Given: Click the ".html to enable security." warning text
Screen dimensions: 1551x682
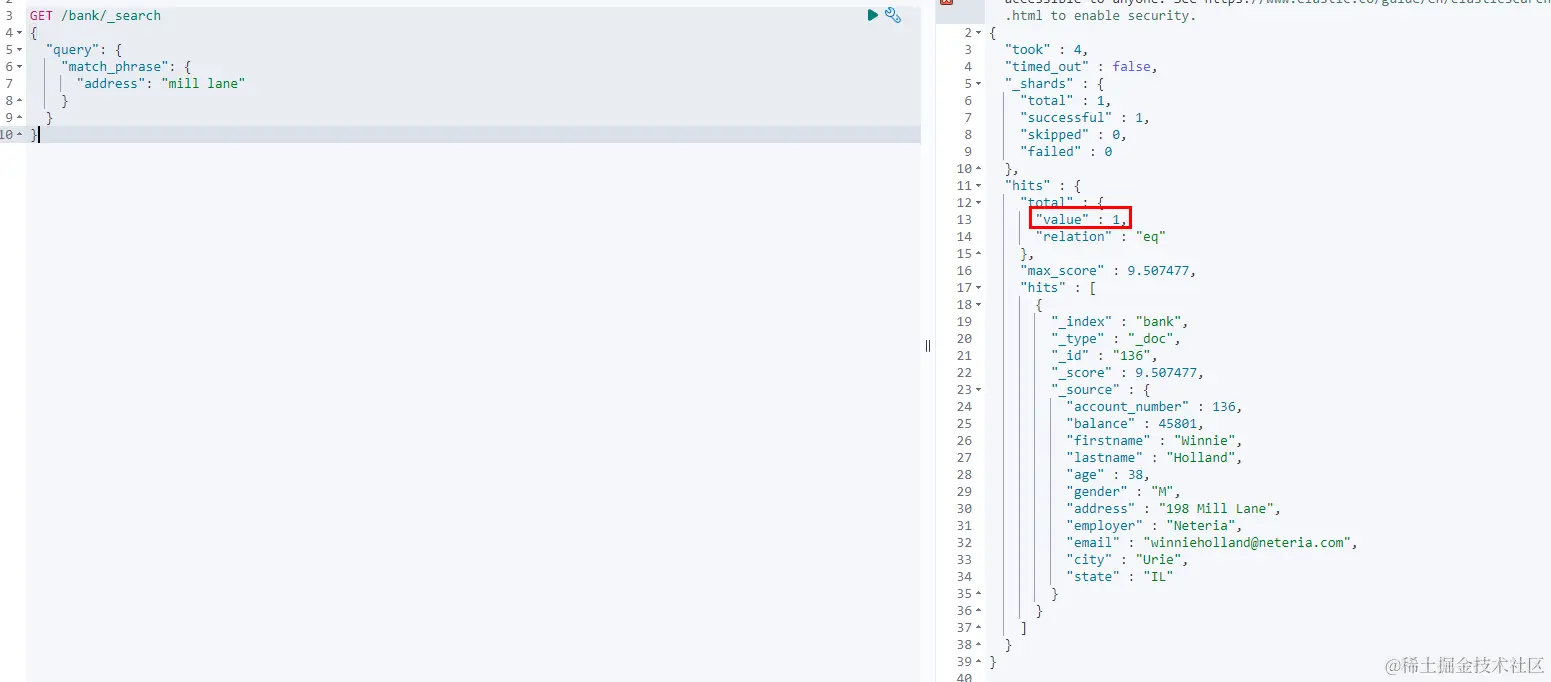Looking at the screenshot, I should [x=1100, y=16].
